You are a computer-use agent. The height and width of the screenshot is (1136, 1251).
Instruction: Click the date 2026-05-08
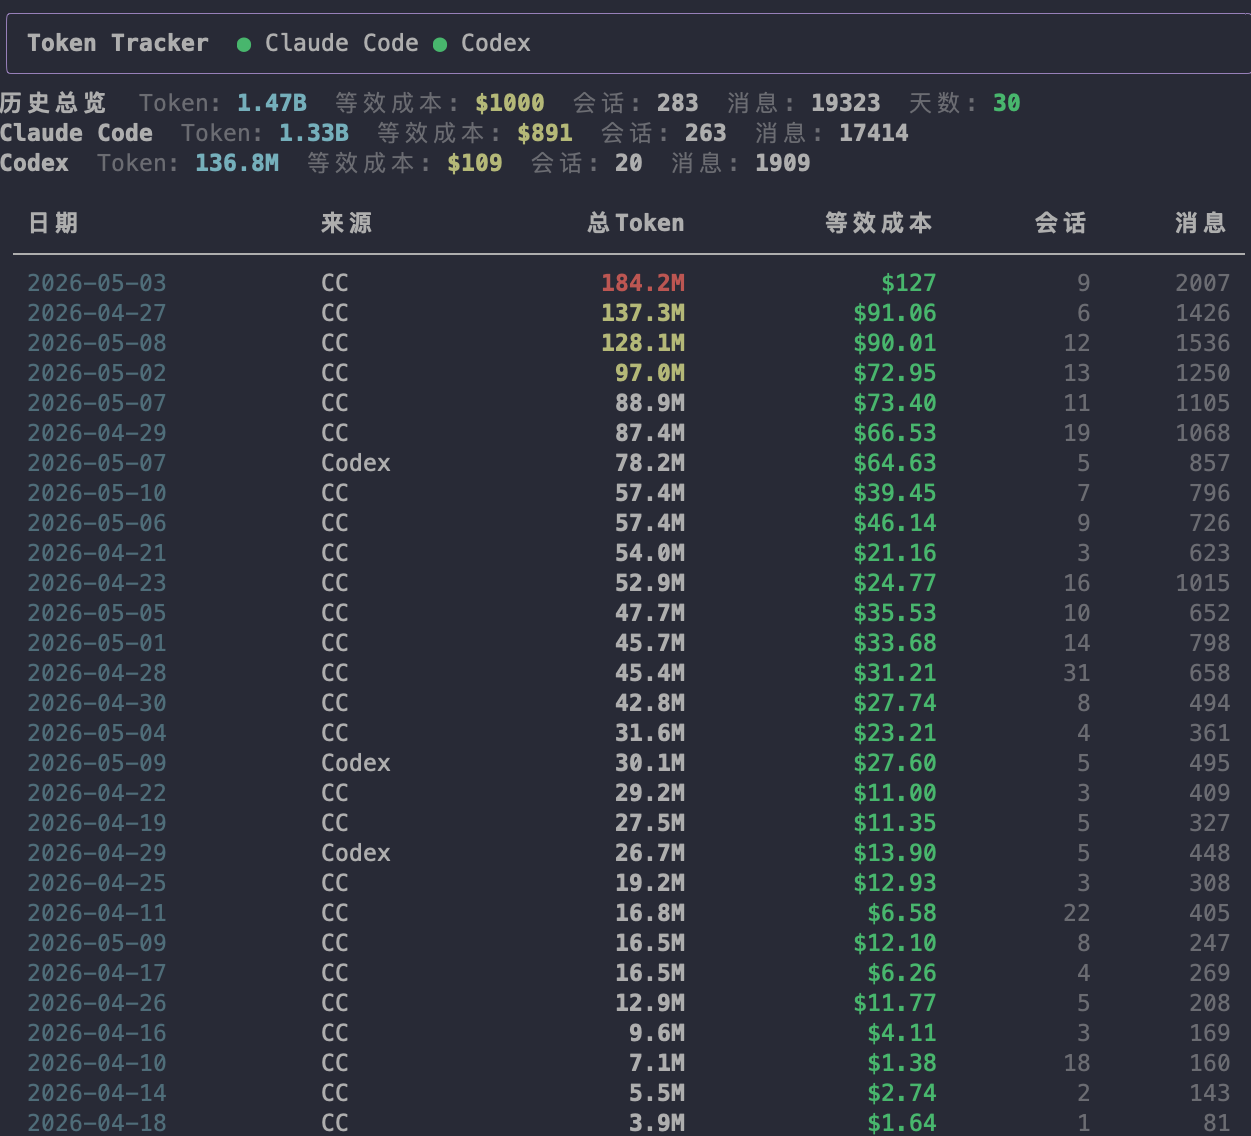click(97, 343)
